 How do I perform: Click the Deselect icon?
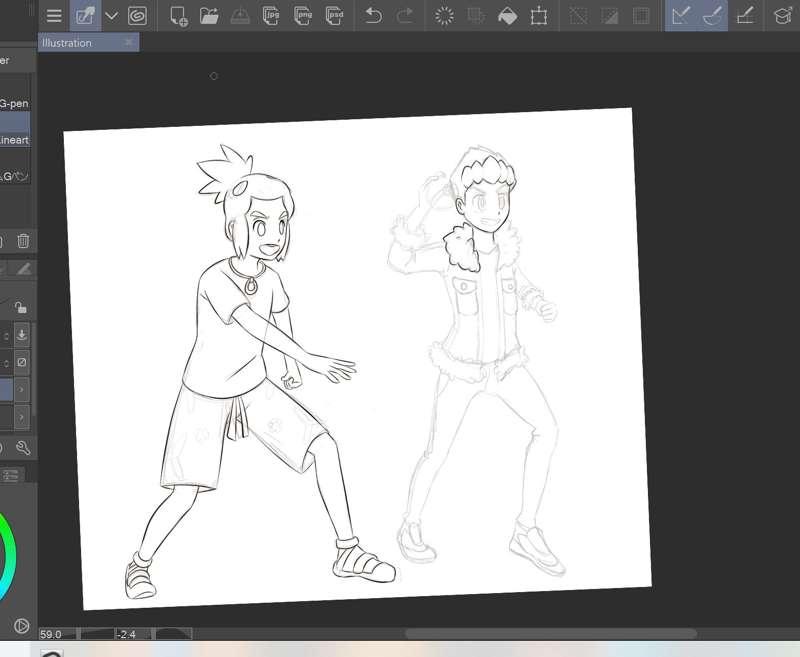[x=579, y=16]
